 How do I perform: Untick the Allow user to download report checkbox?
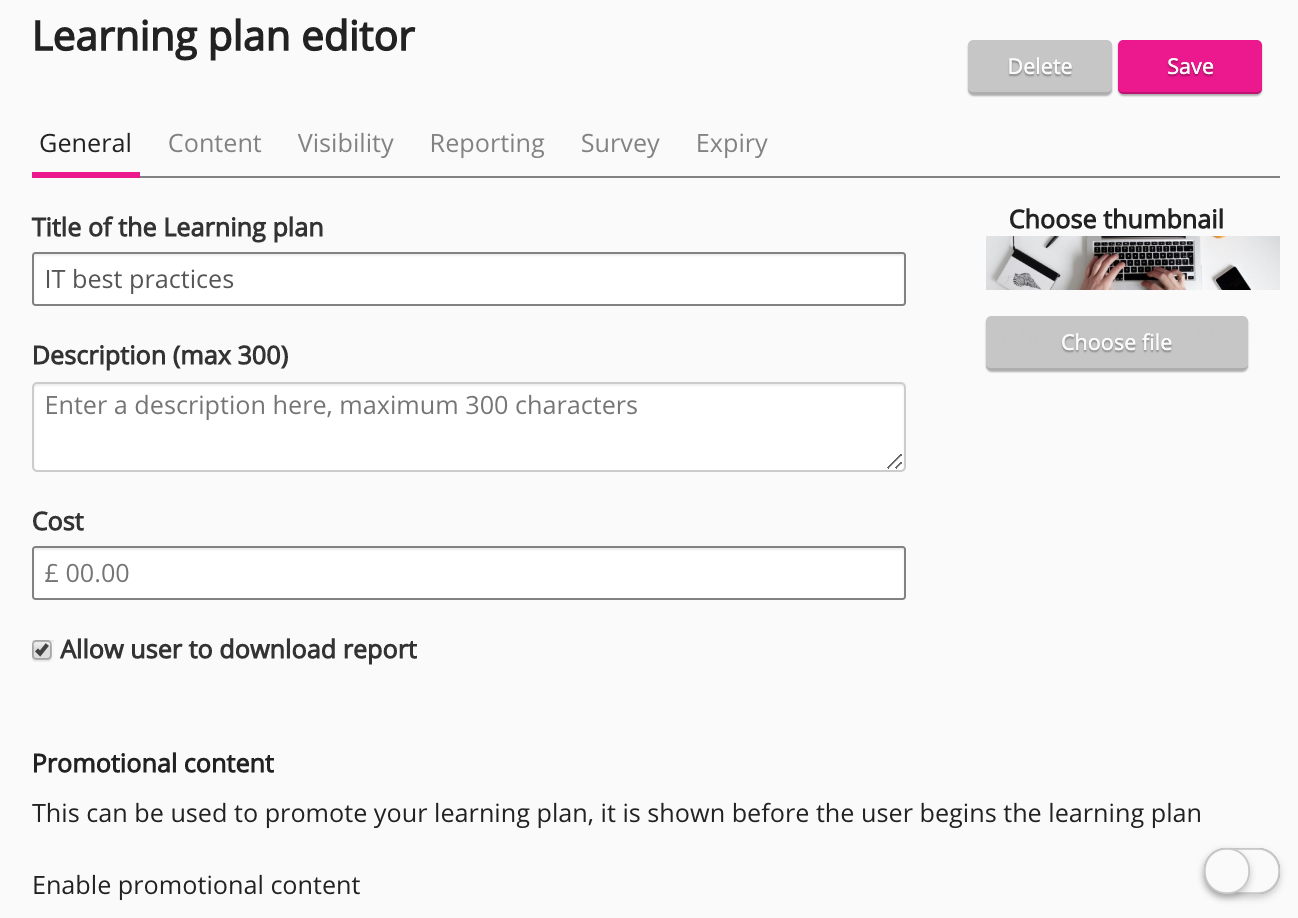[x=42, y=651]
